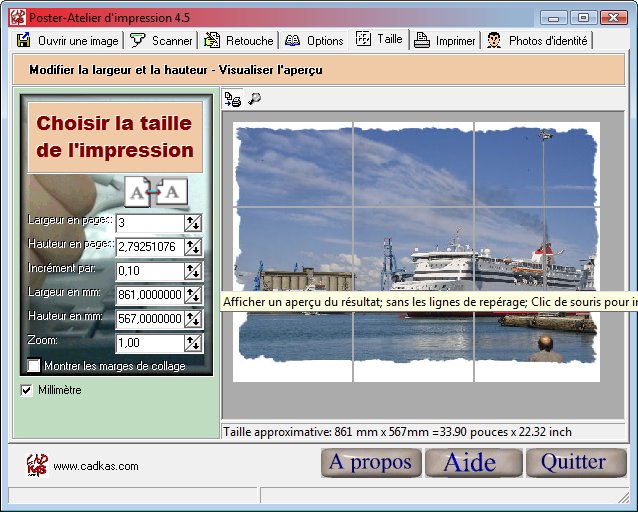
Task: Open the Options tab
Action: tap(314, 41)
